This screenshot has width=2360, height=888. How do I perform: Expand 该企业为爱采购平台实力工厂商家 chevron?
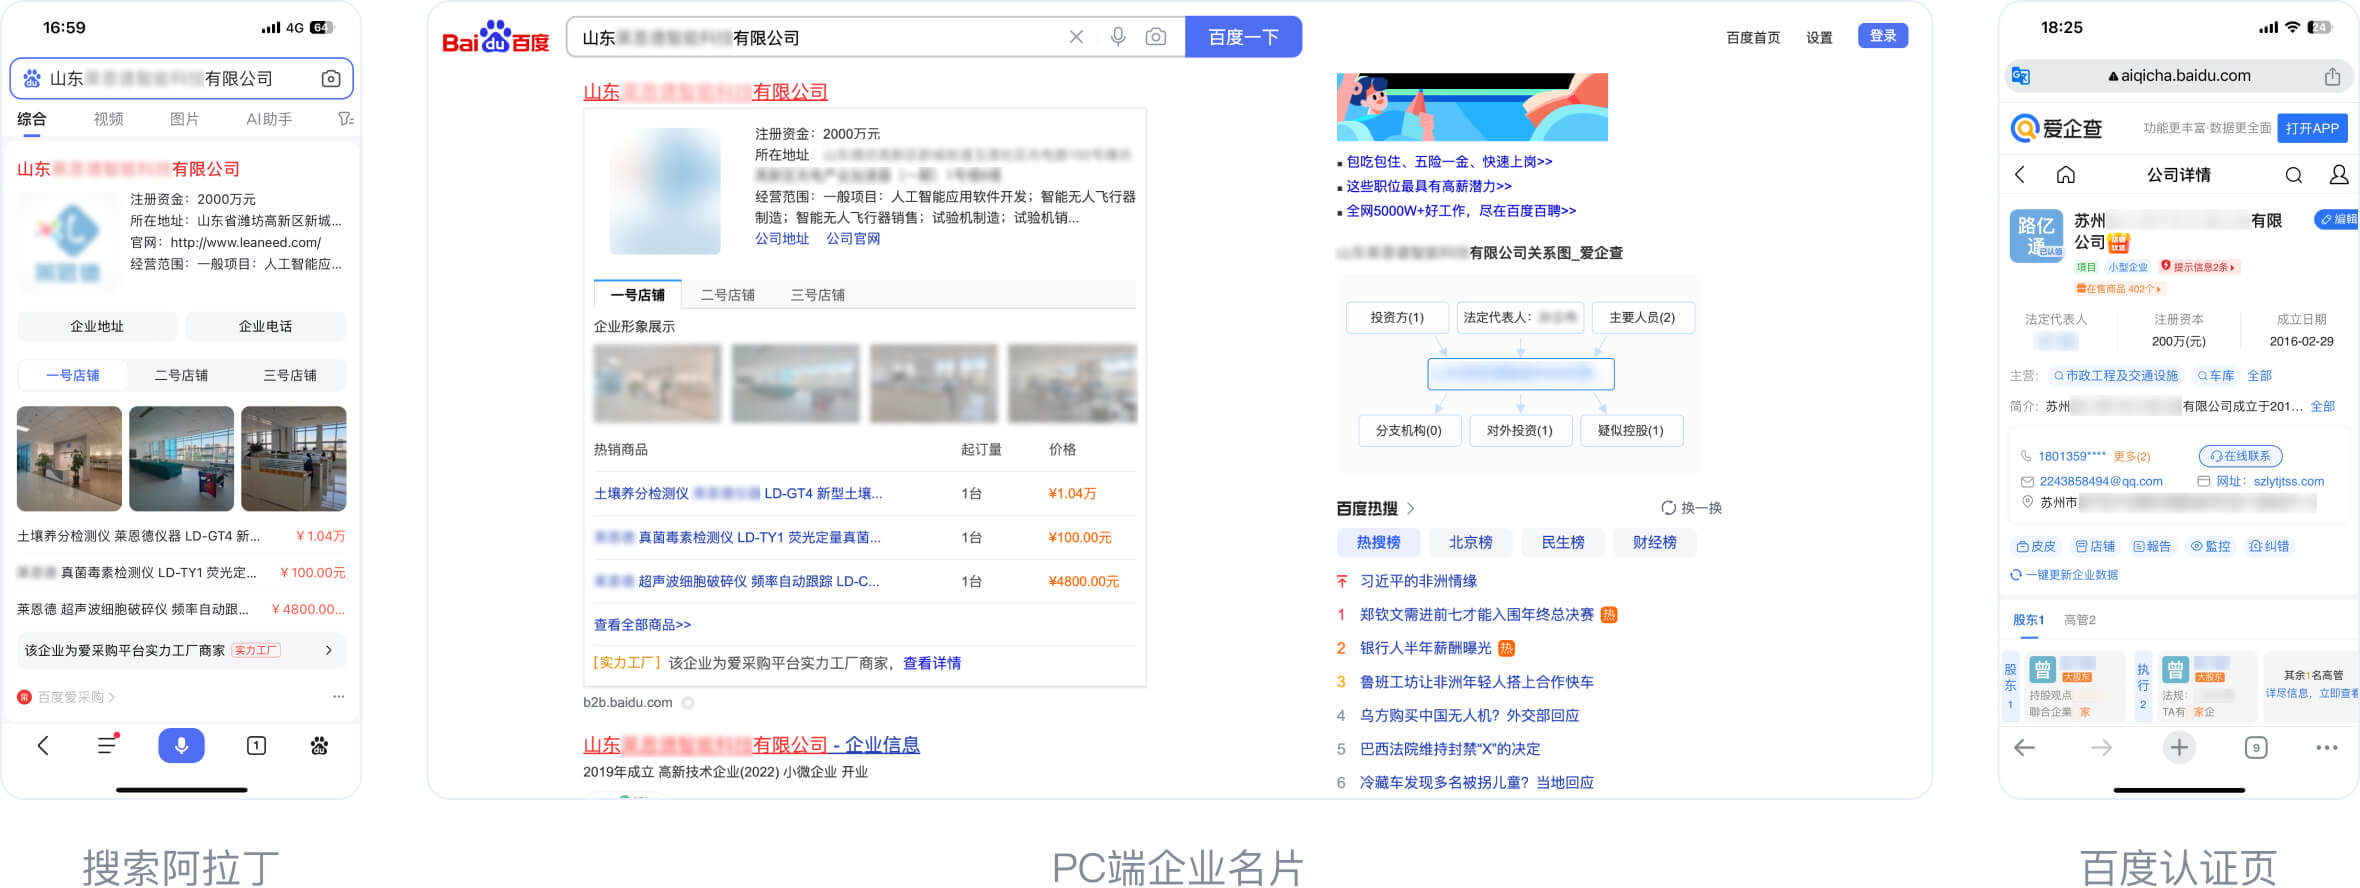[x=329, y=650]
